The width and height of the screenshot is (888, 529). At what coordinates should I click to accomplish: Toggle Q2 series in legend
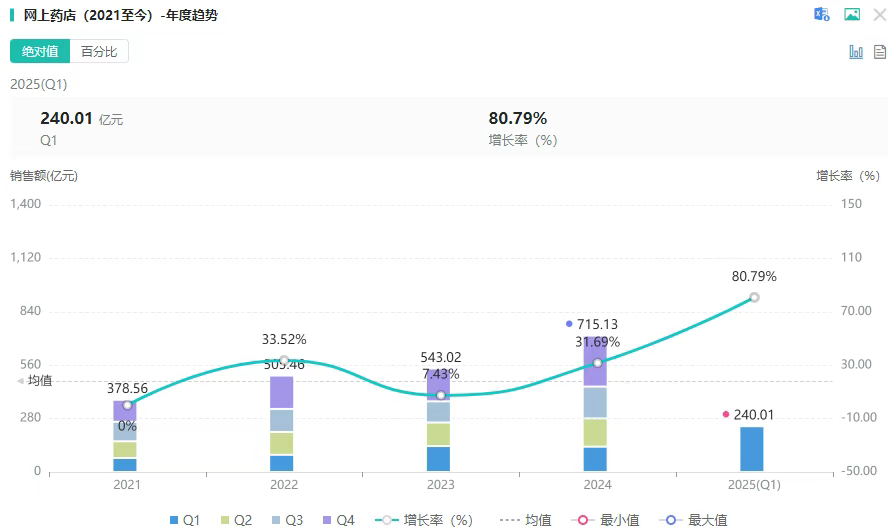pos(236,520)
